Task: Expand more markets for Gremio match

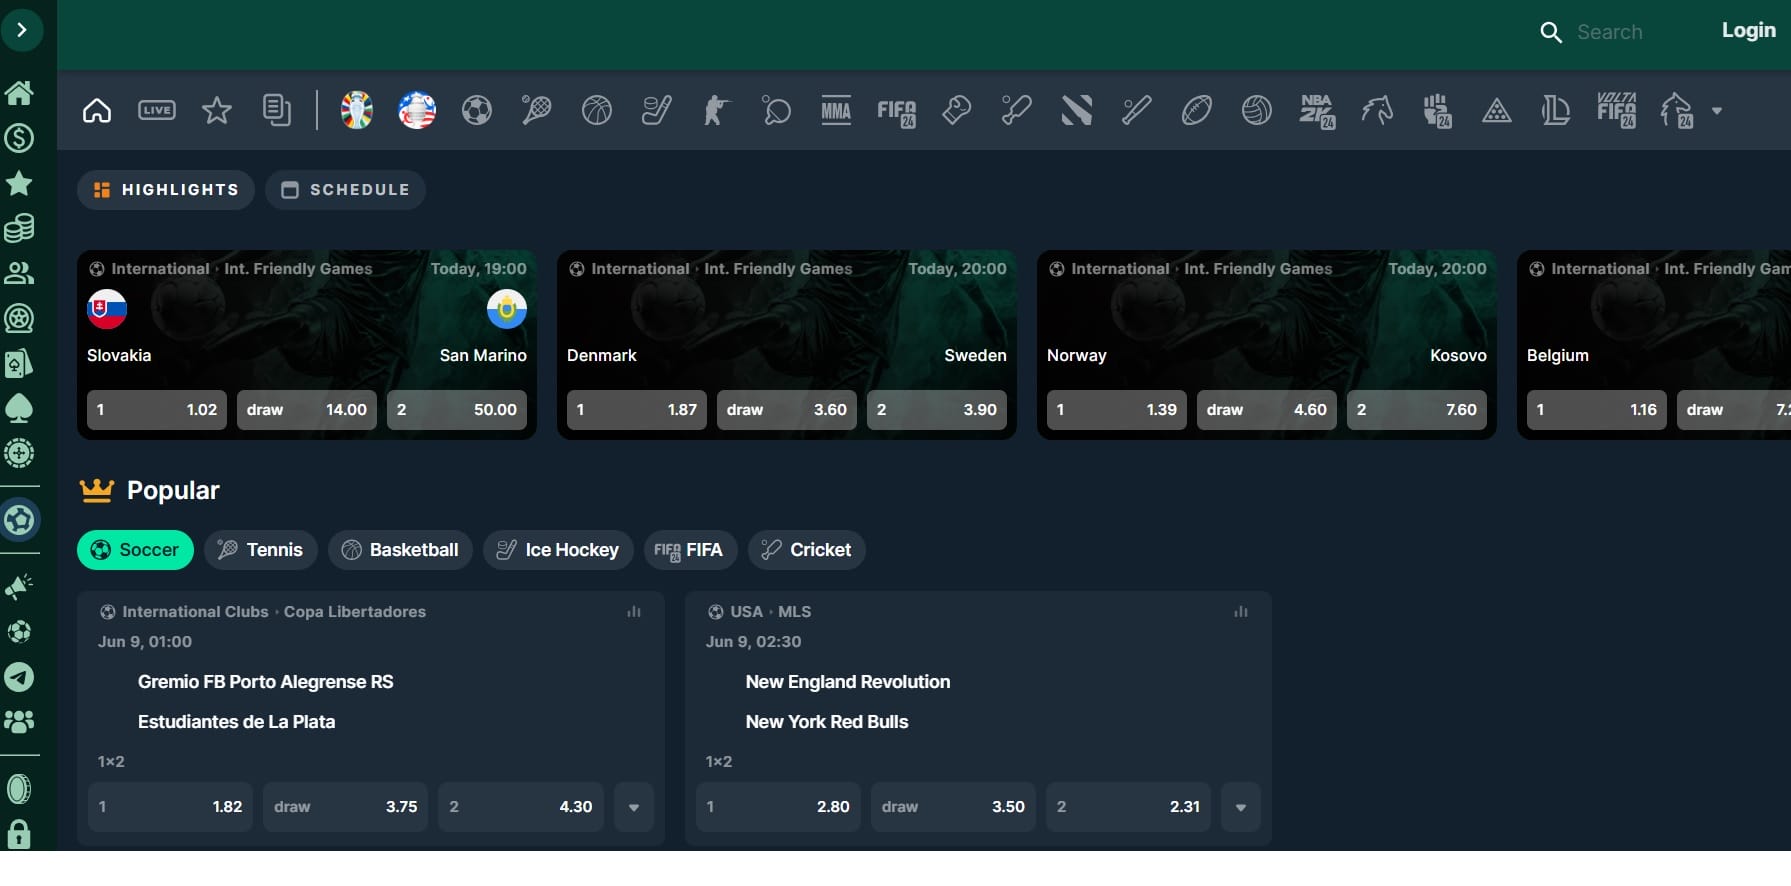Action: pyautogui.click(x=634, y=807)
